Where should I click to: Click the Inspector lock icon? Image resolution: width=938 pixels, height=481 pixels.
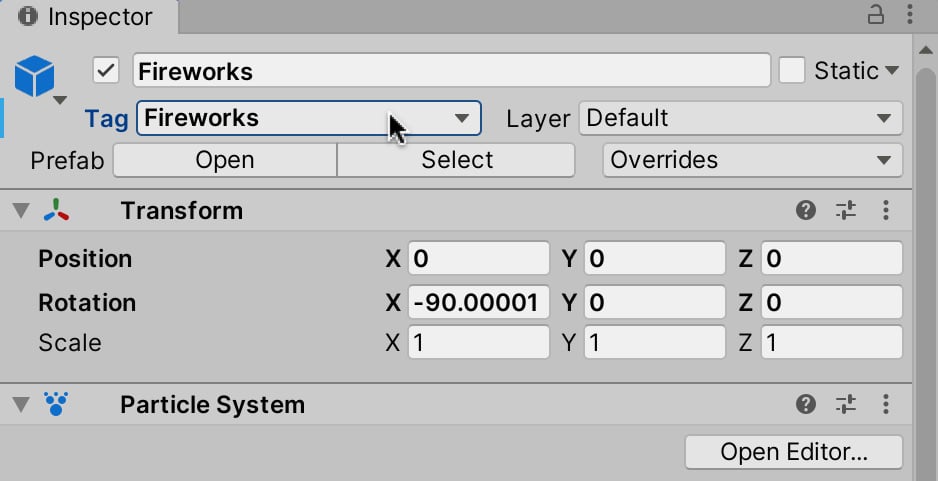[x=875, y=14]
